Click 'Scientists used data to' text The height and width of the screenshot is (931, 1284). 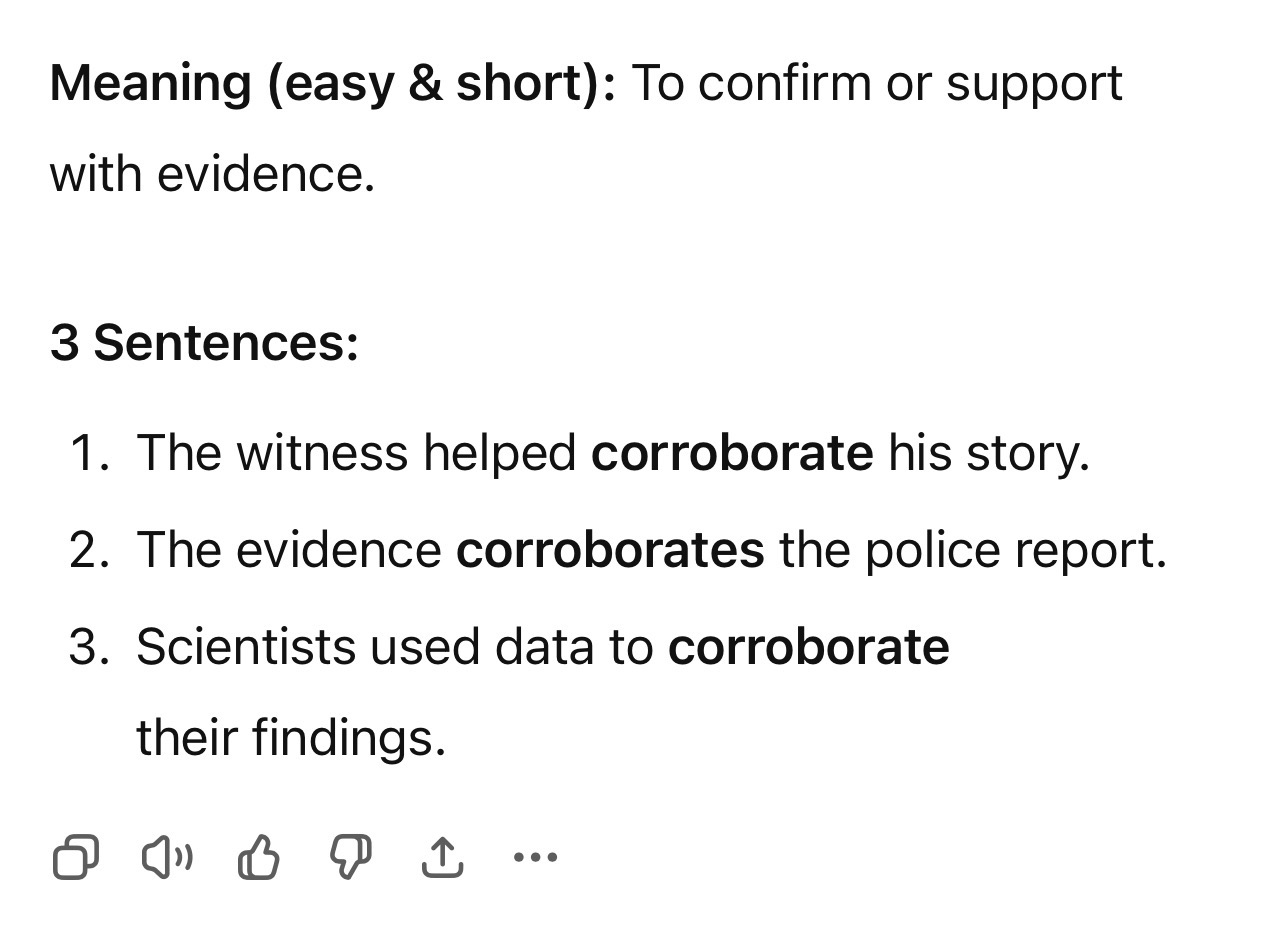point(394,647)
